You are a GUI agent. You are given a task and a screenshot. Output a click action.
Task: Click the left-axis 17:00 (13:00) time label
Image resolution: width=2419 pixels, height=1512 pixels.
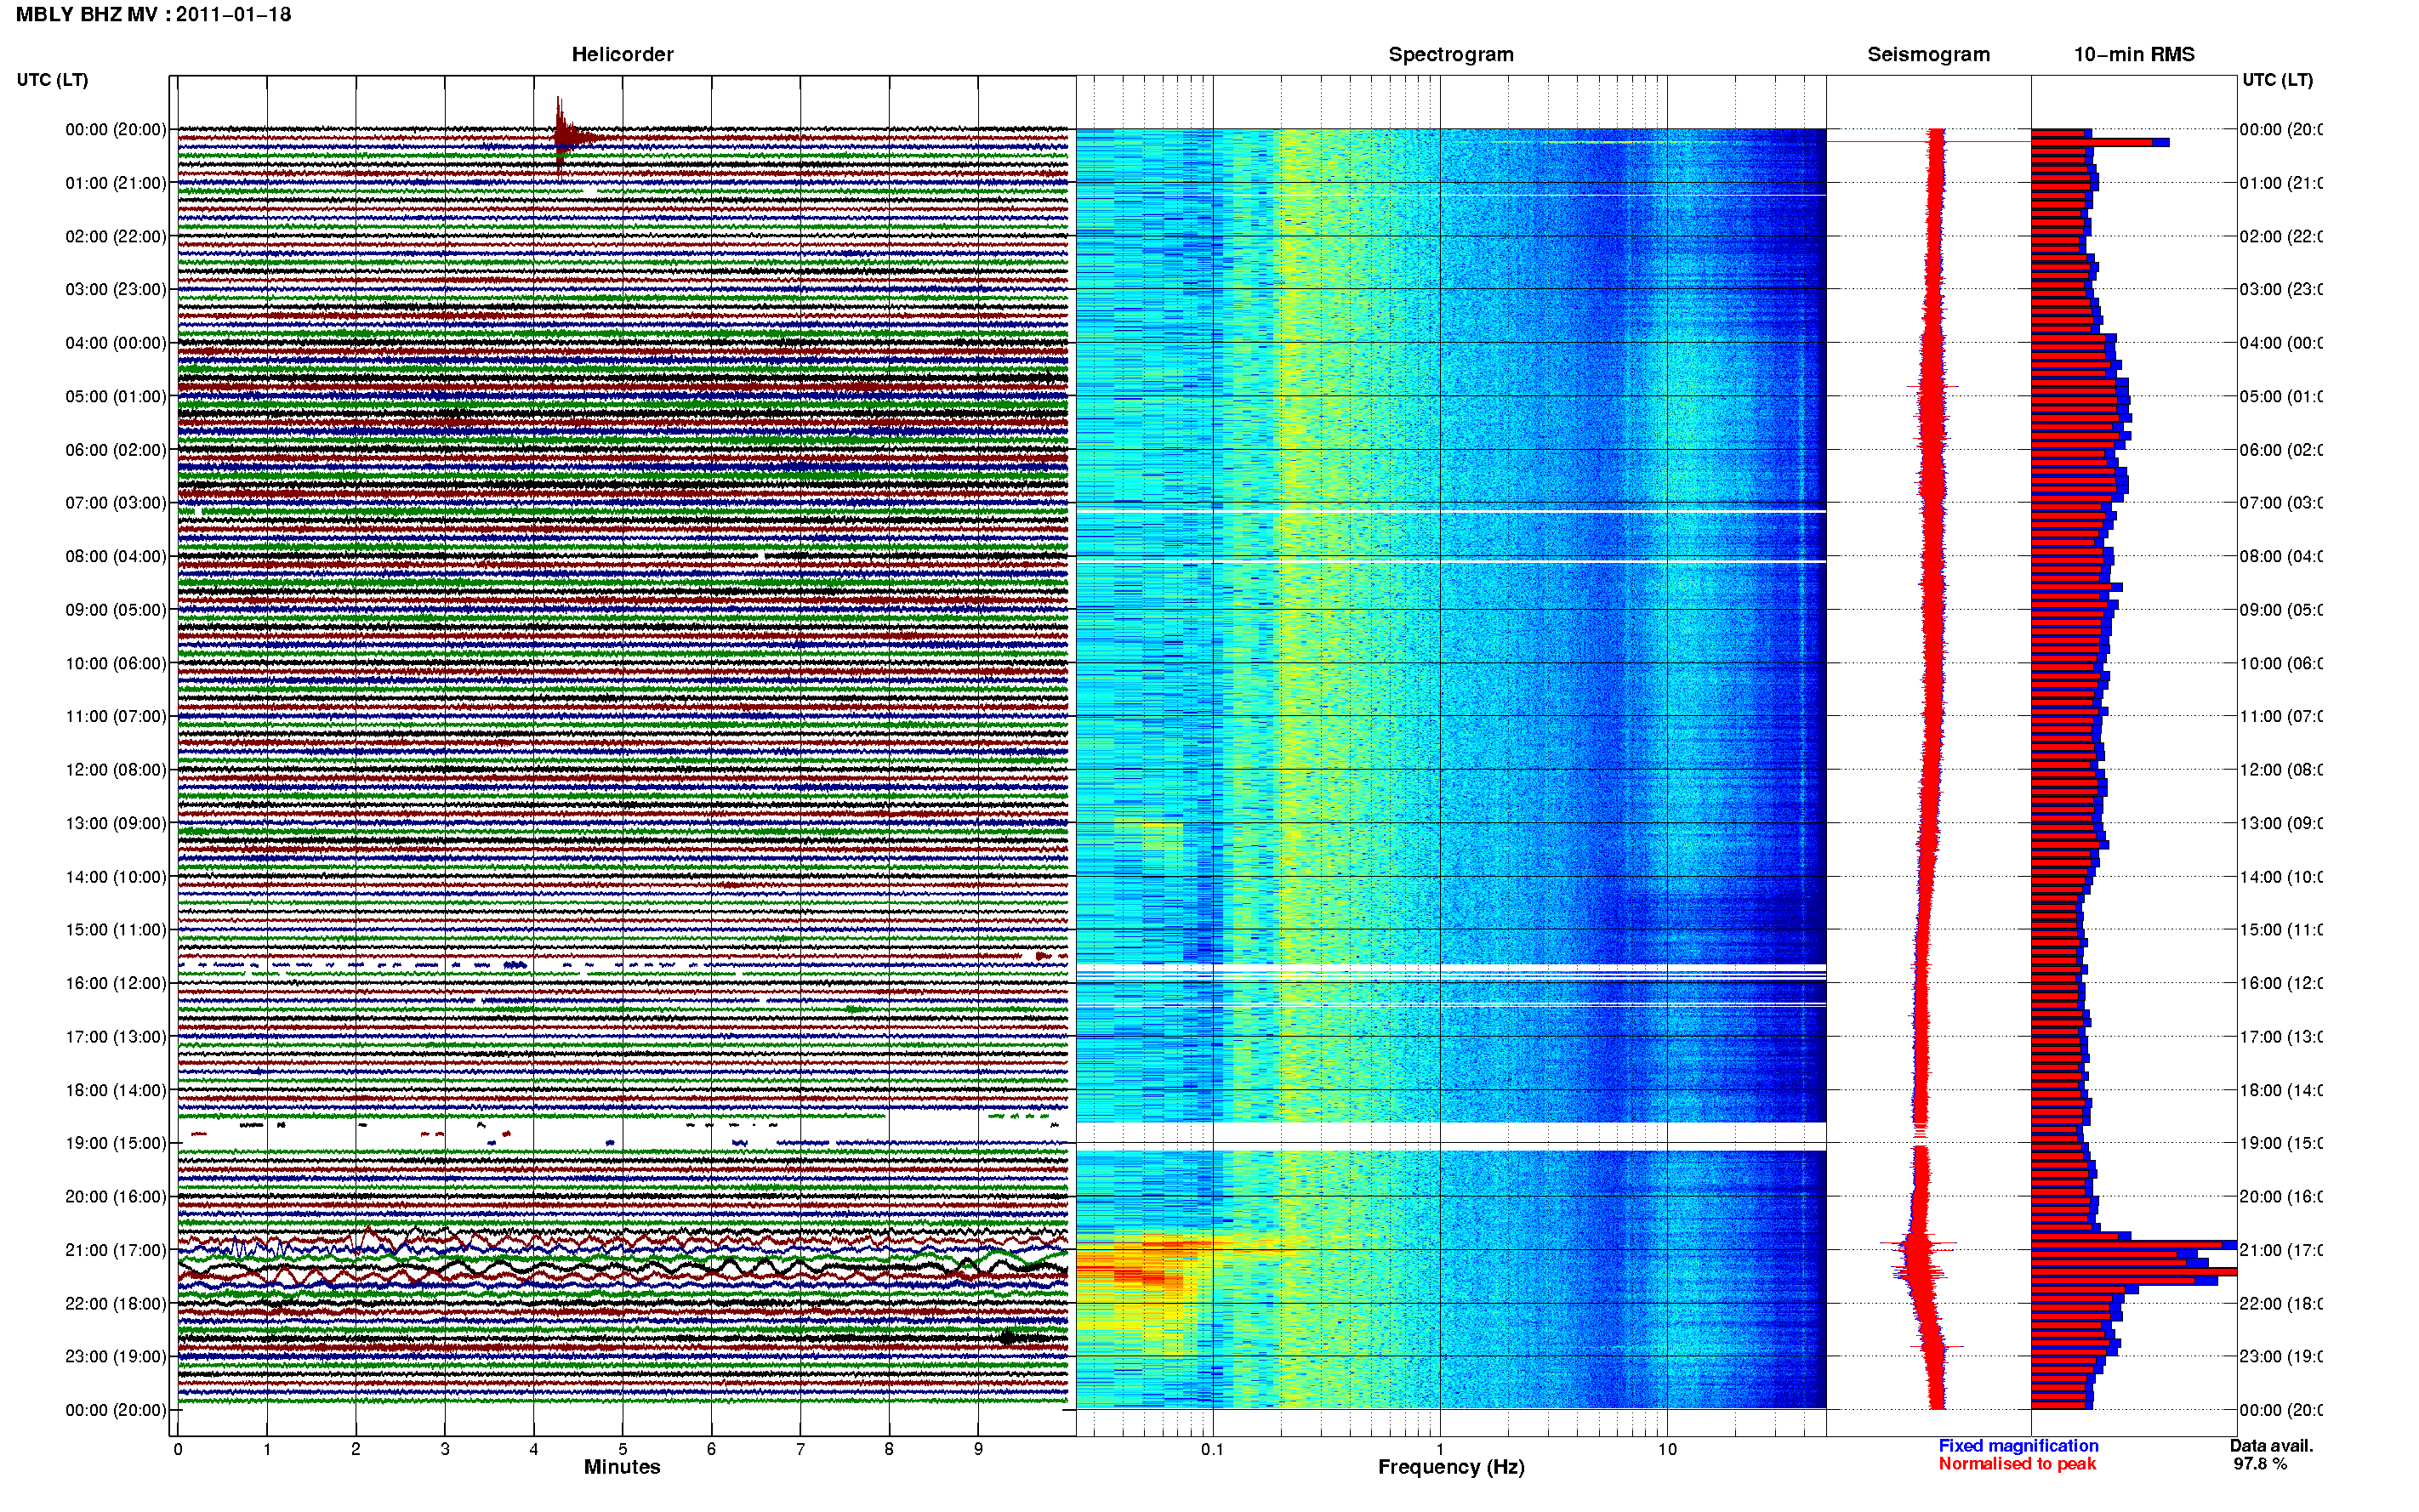[x=116, y=1037]
